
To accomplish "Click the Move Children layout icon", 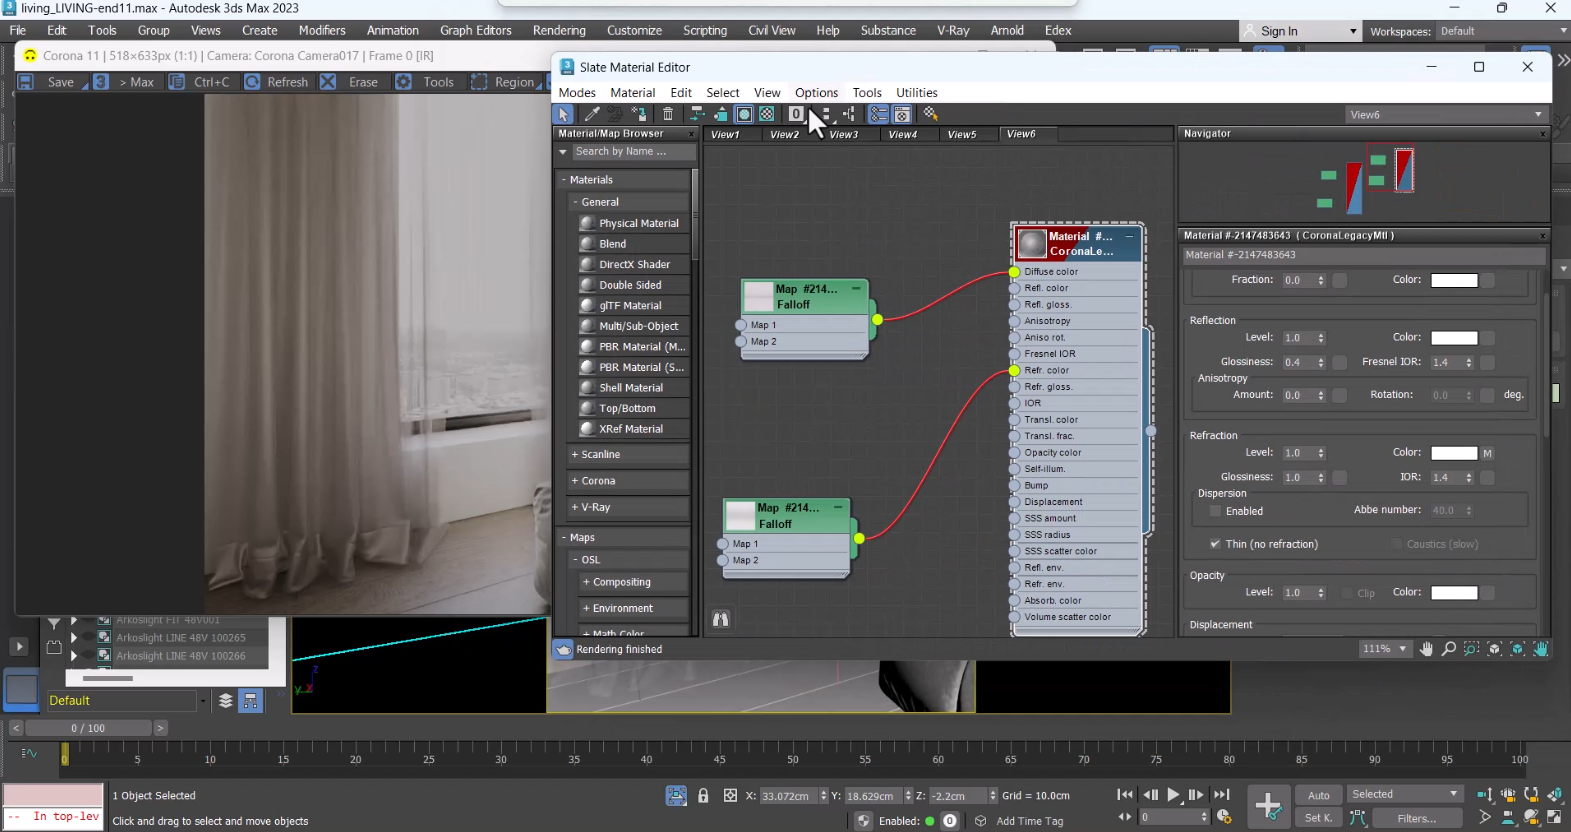I will coord(697,114).
